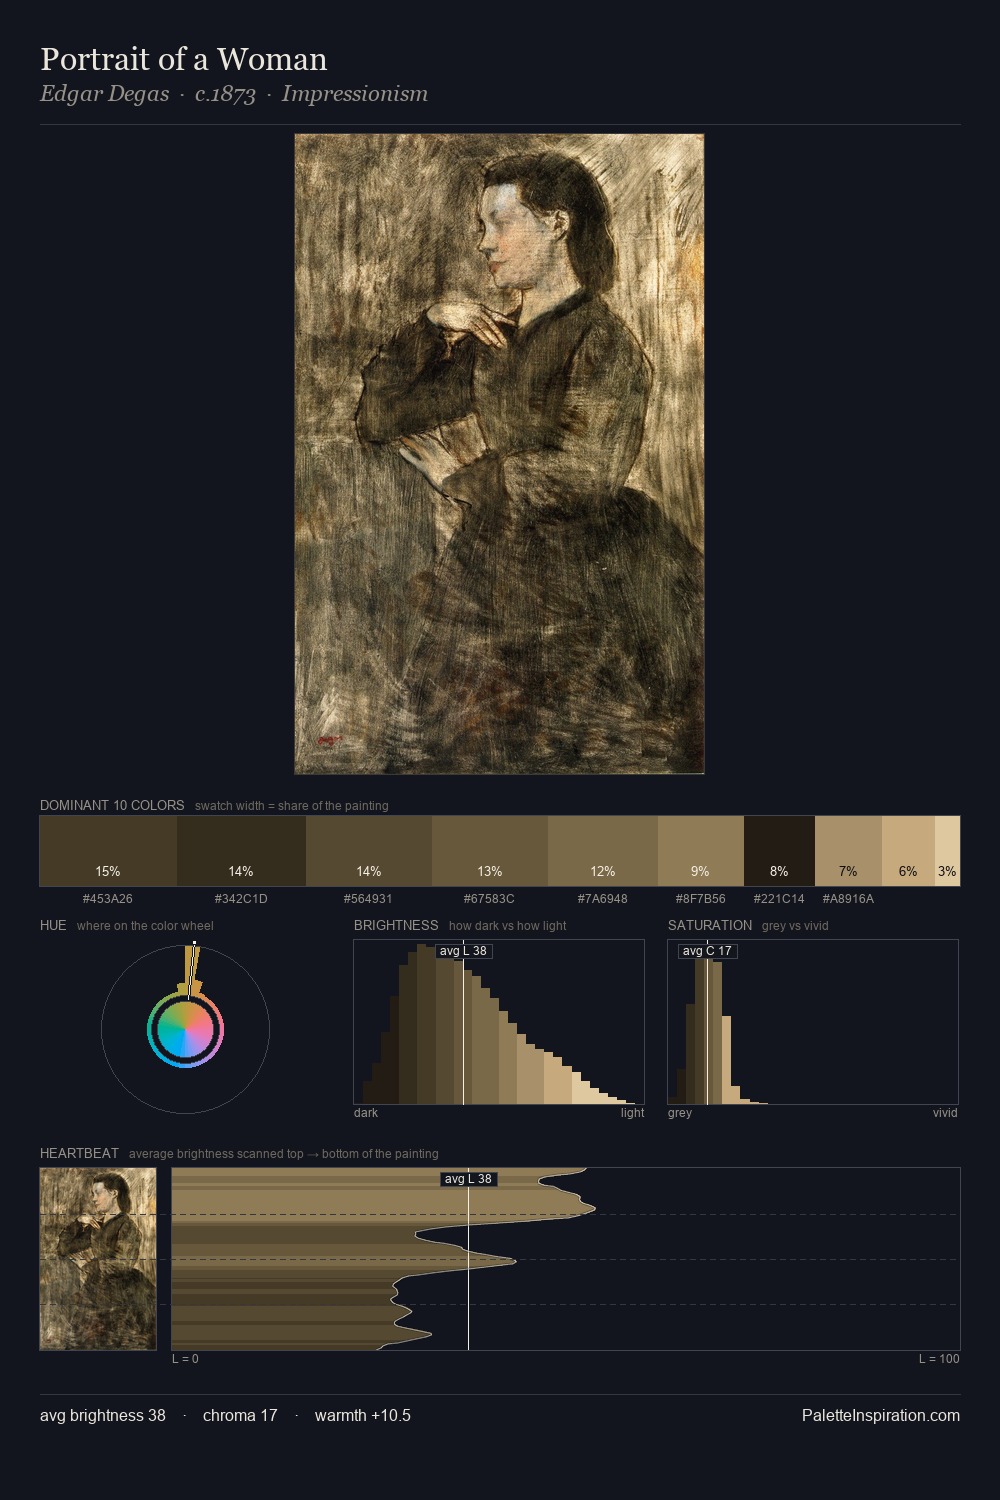Click the 'DOMINANT 10 COLORS' heading
1000x1500 pixels.
coord(112,805)
